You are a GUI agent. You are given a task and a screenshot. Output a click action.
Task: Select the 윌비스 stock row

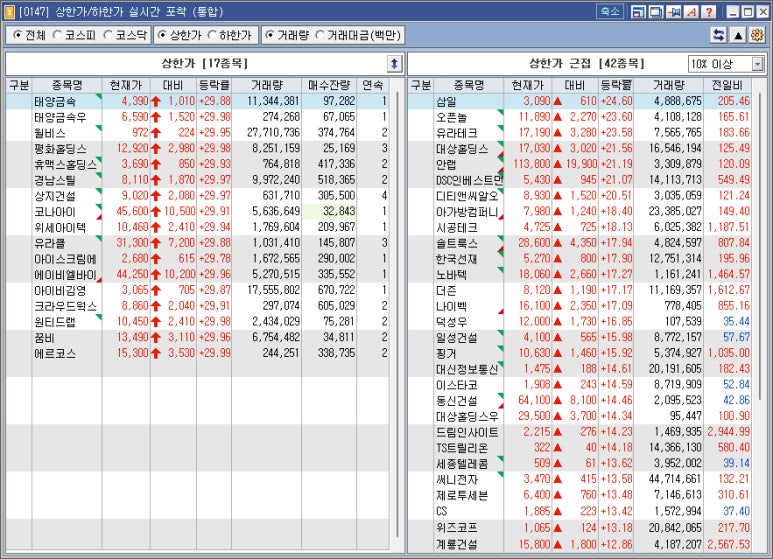point(197,133)
